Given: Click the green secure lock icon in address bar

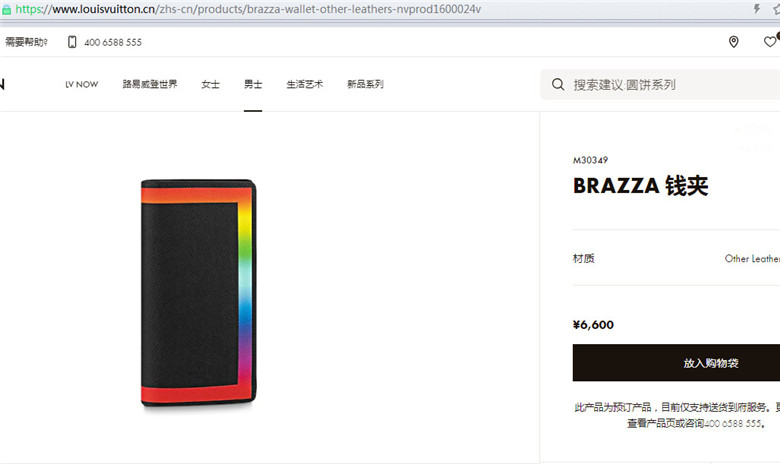Looking at the screenshot, I should (x=6, y=9).
